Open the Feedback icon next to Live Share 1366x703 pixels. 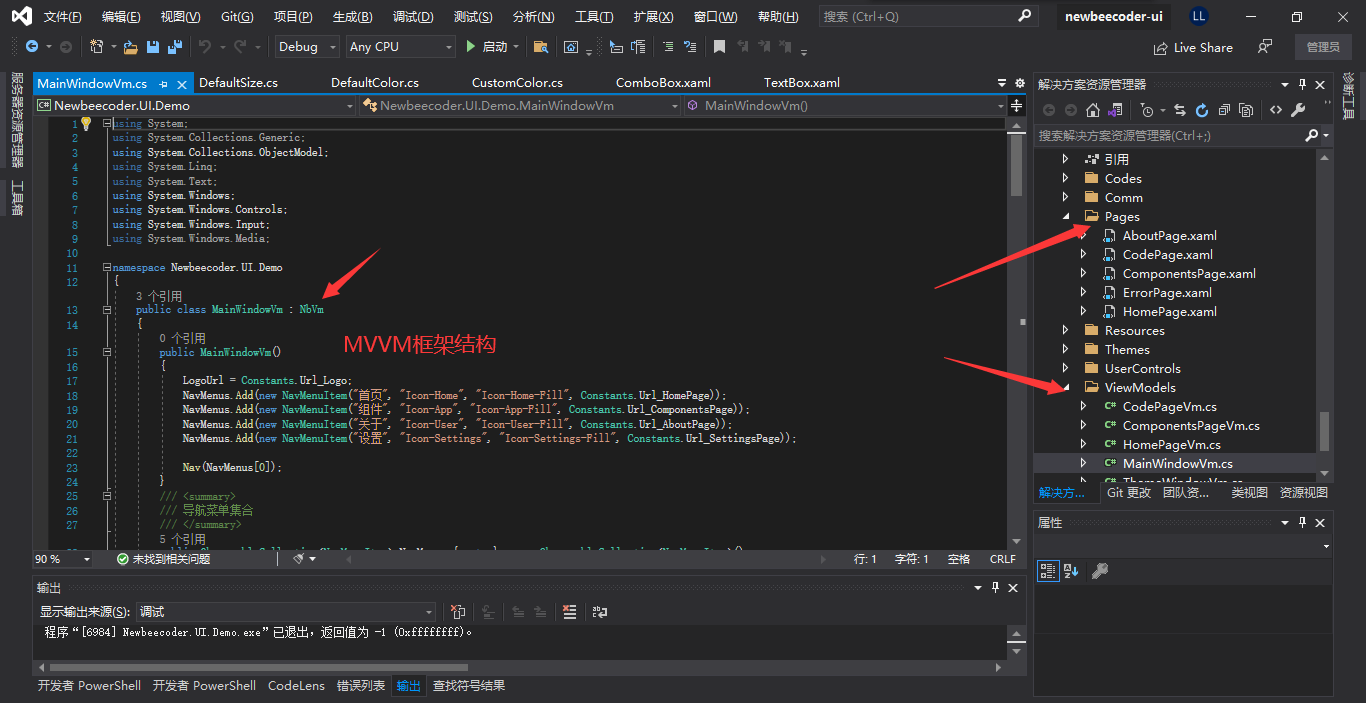[1266, 47]
